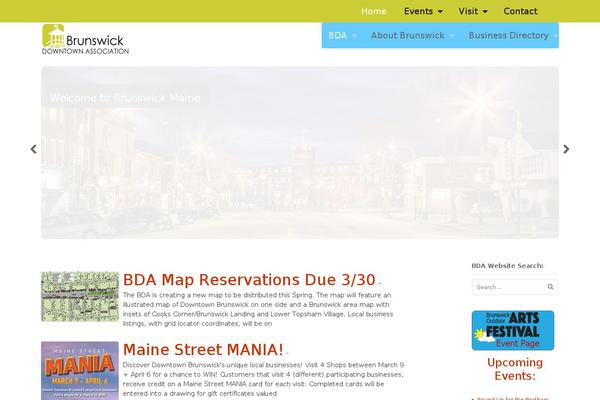Go to previous slide arrow
The height and width of the screenshot is (400, 600).
tap(33, 149)
